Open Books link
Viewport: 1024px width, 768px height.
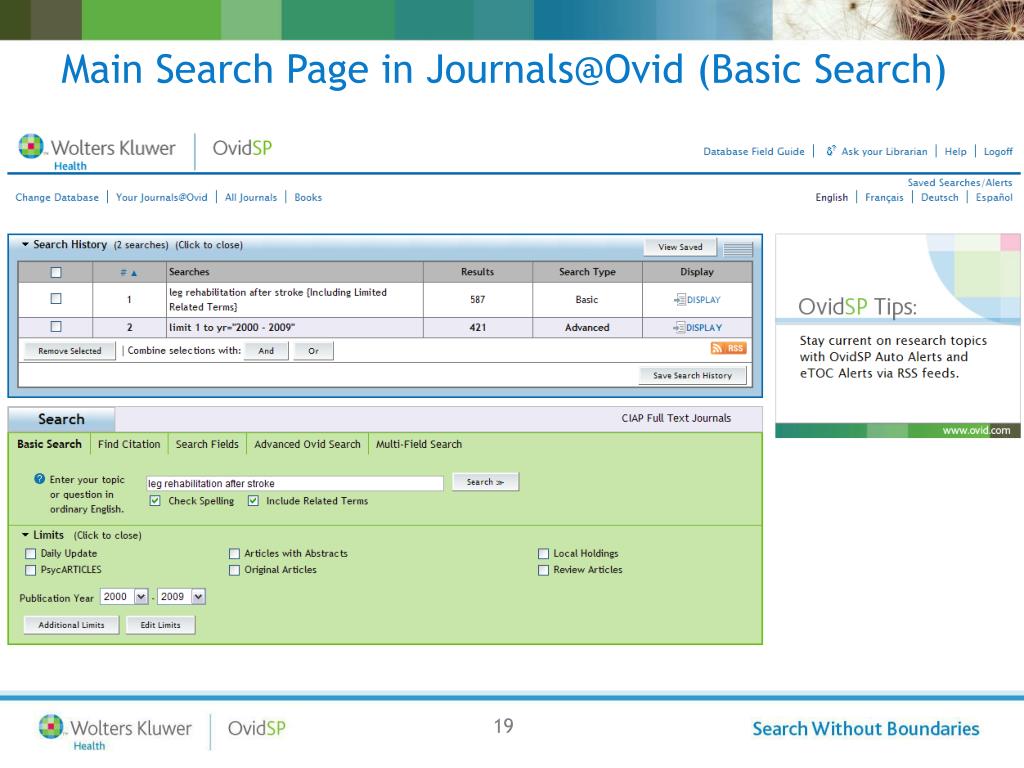coord(308,197)
